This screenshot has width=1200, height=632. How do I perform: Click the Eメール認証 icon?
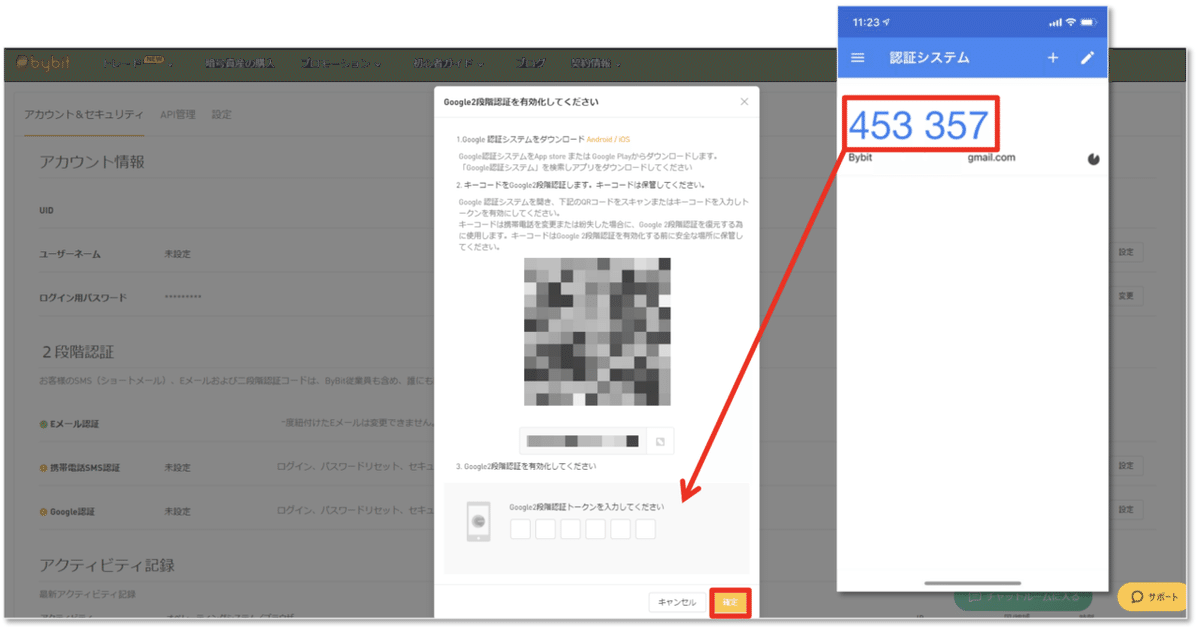coord(44,424)
